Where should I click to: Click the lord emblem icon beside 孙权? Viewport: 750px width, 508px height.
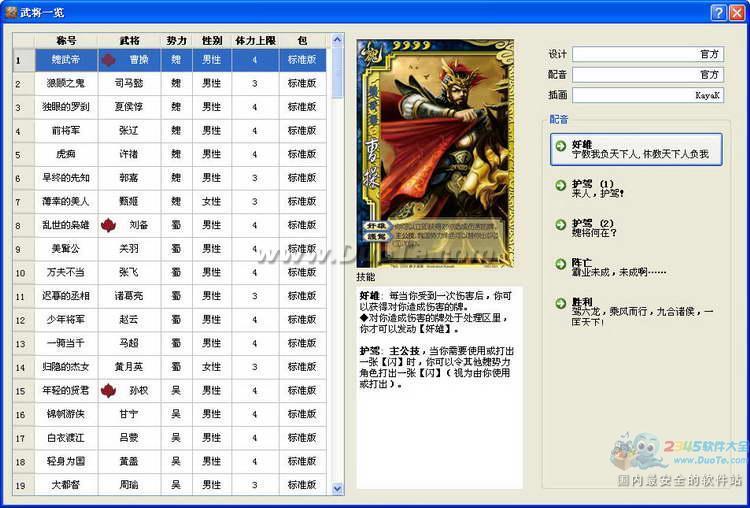(x=110, y=390)
